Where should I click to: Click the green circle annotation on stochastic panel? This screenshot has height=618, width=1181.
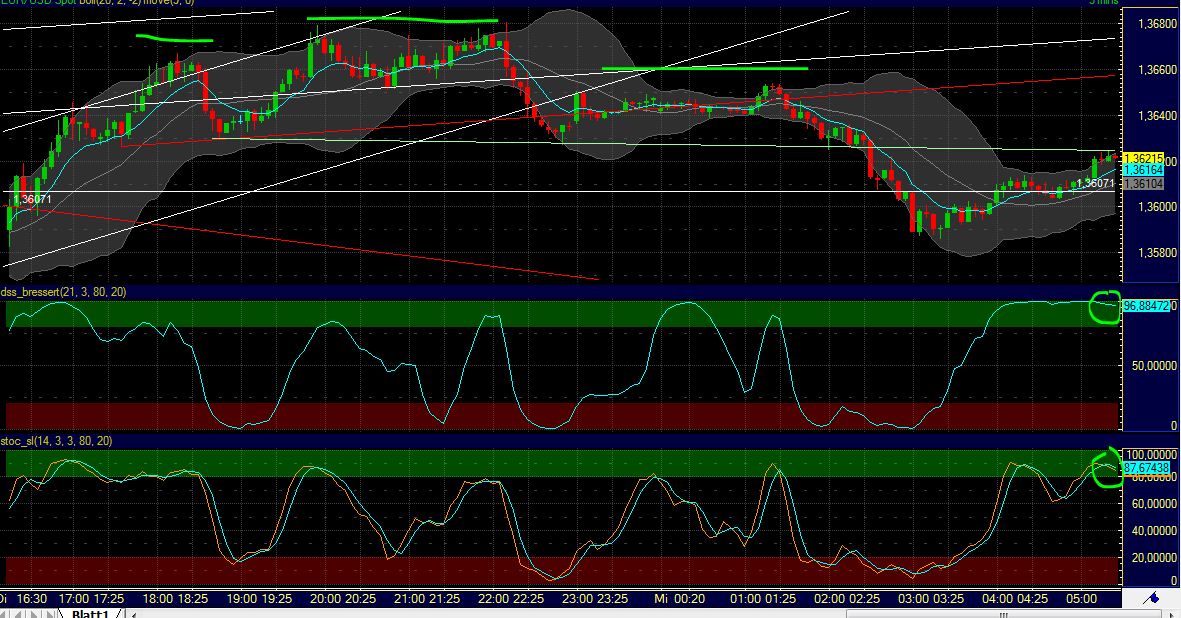1107,467
